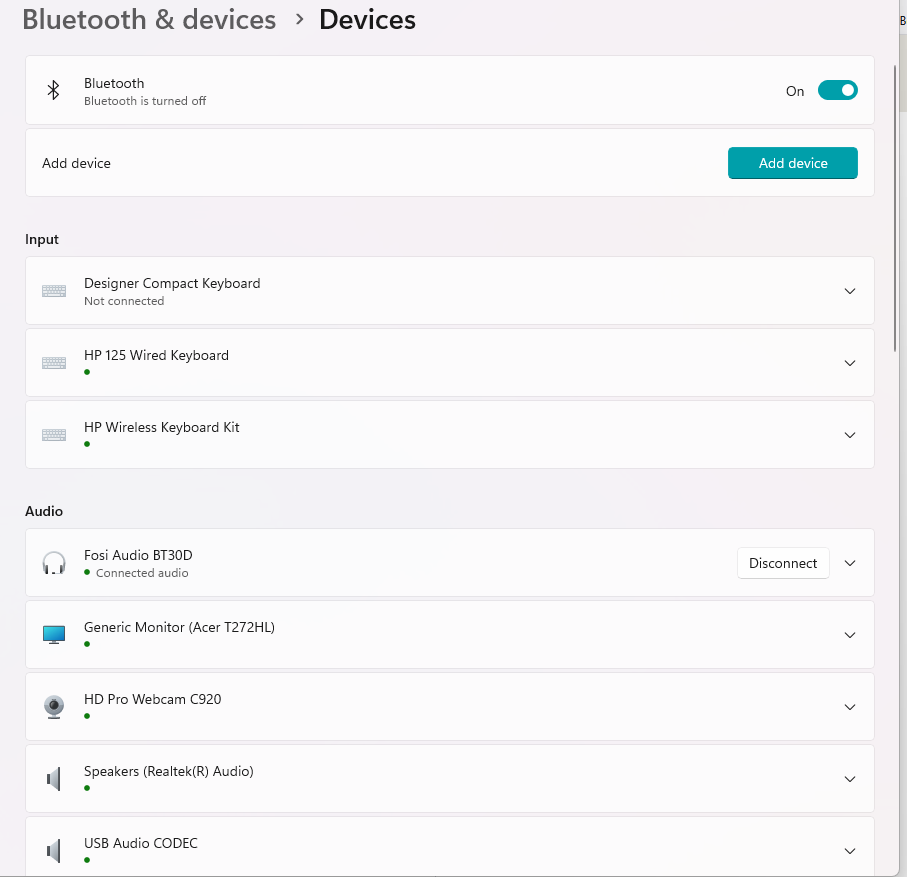This screenshot has width=907, height=877.
Task: Click the Bluetooth symbol icon
Action: tap(53, 90)
